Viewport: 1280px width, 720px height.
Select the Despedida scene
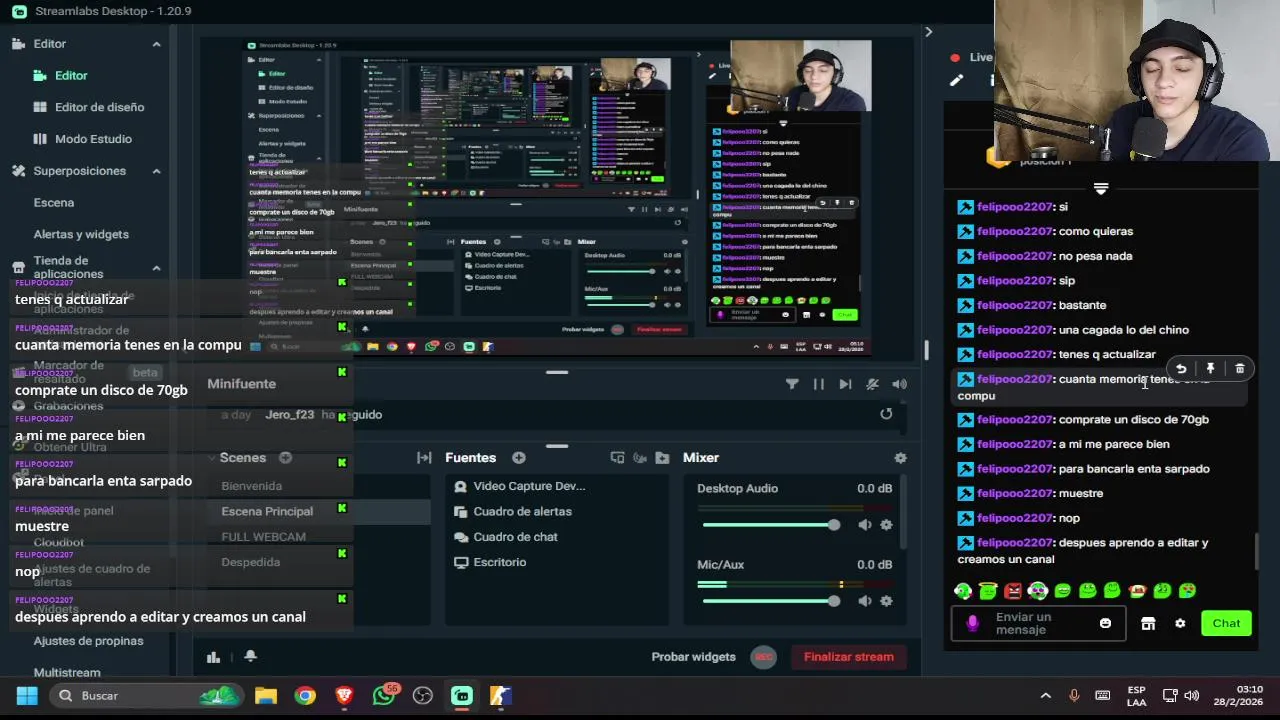(x=250, y=562)
